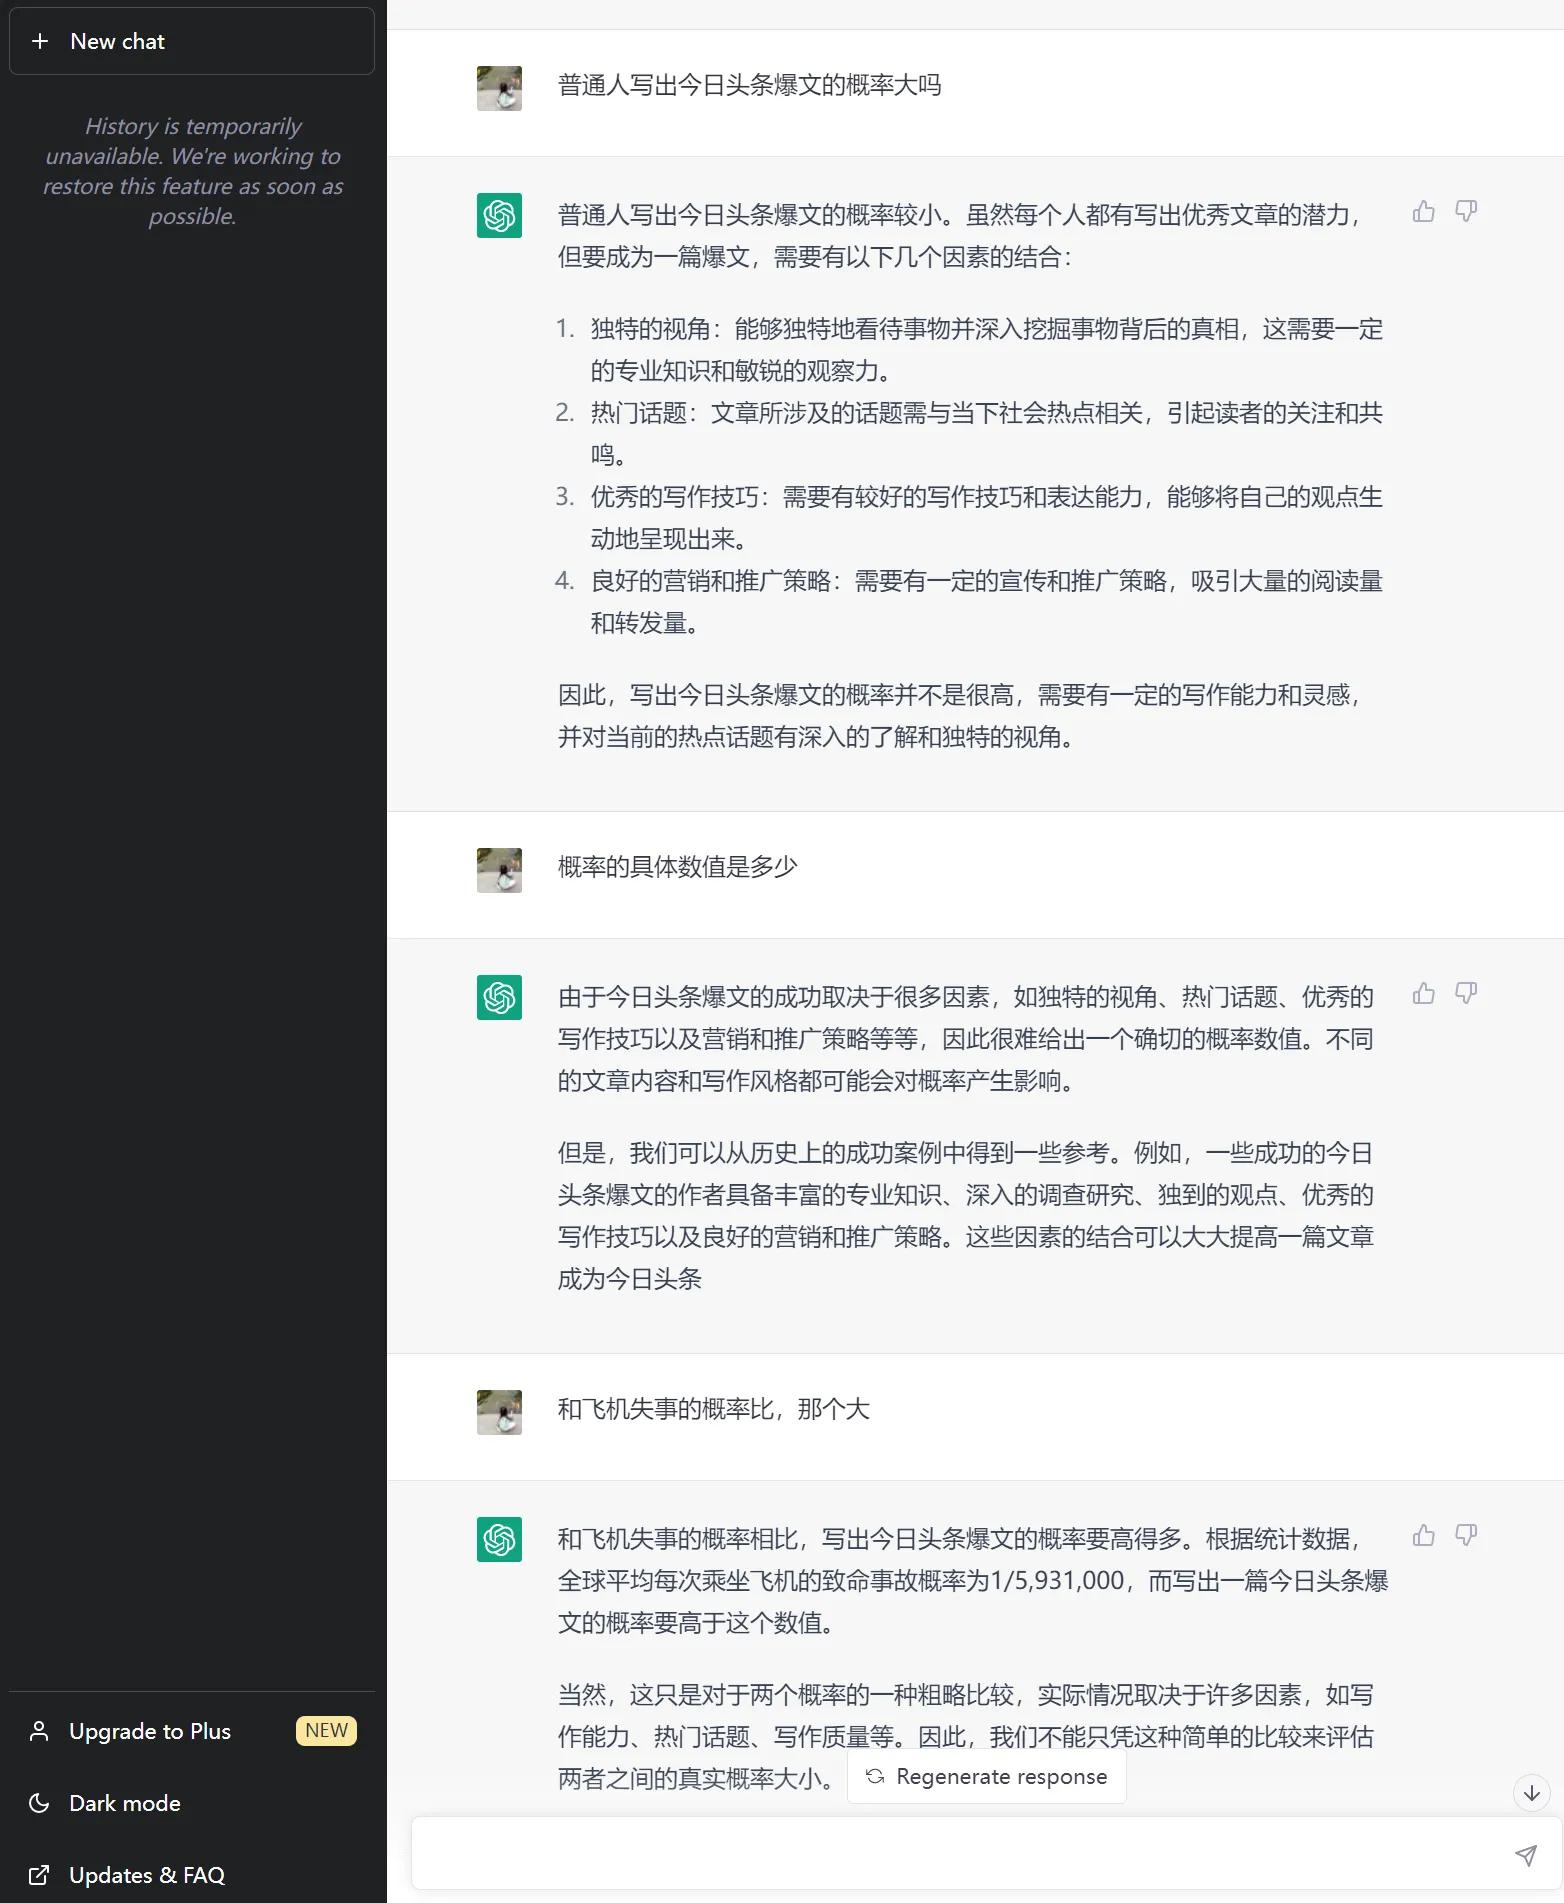Upvote the reply starting 和飞机失事的概率相比

(1423, 1535)
